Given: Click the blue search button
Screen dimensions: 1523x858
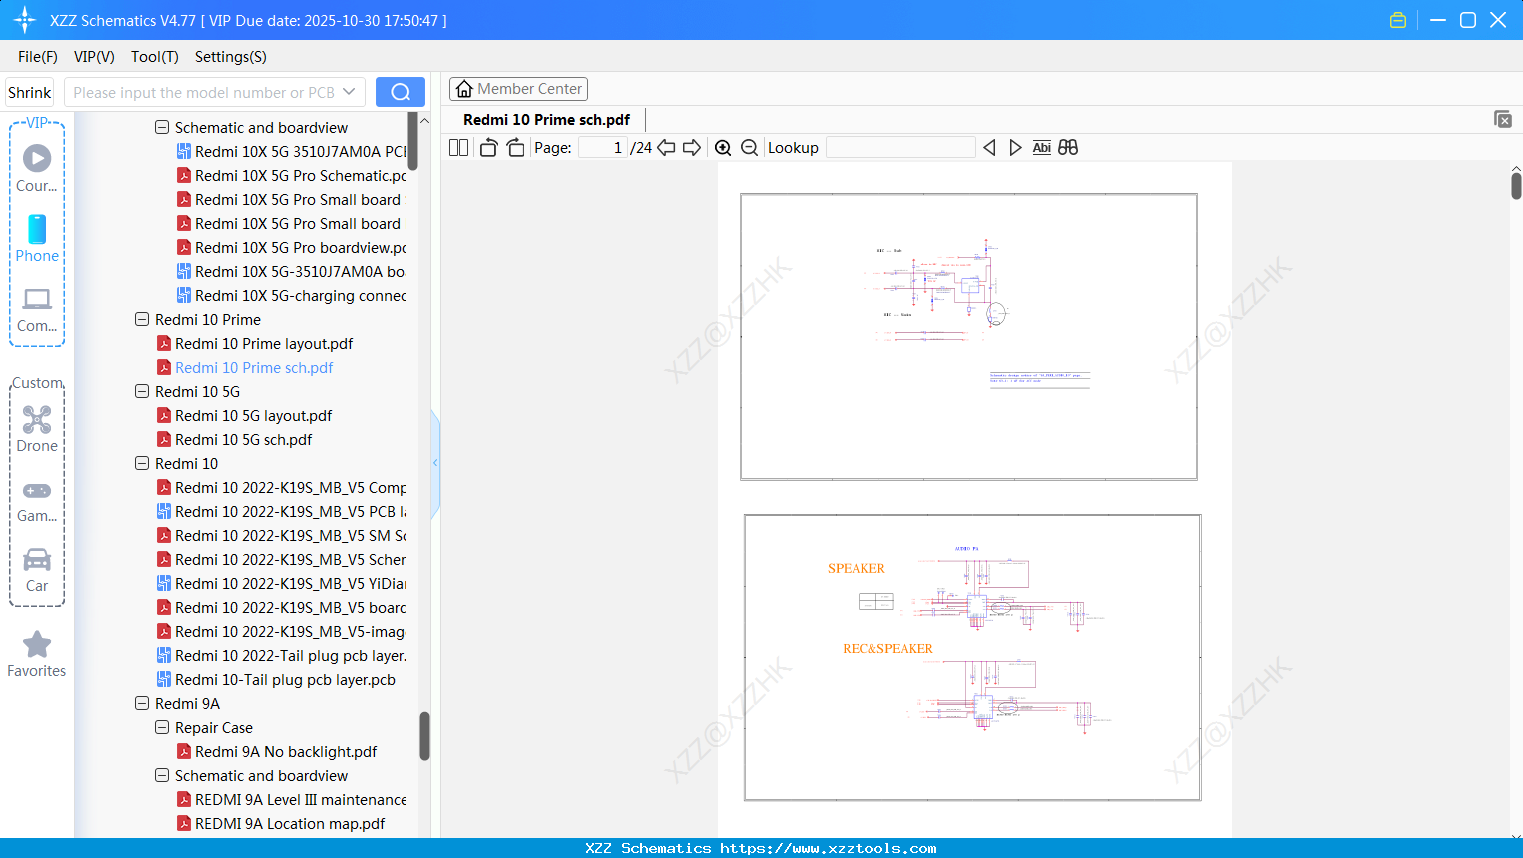Looking at the screenshot, I should click(400, 92).
